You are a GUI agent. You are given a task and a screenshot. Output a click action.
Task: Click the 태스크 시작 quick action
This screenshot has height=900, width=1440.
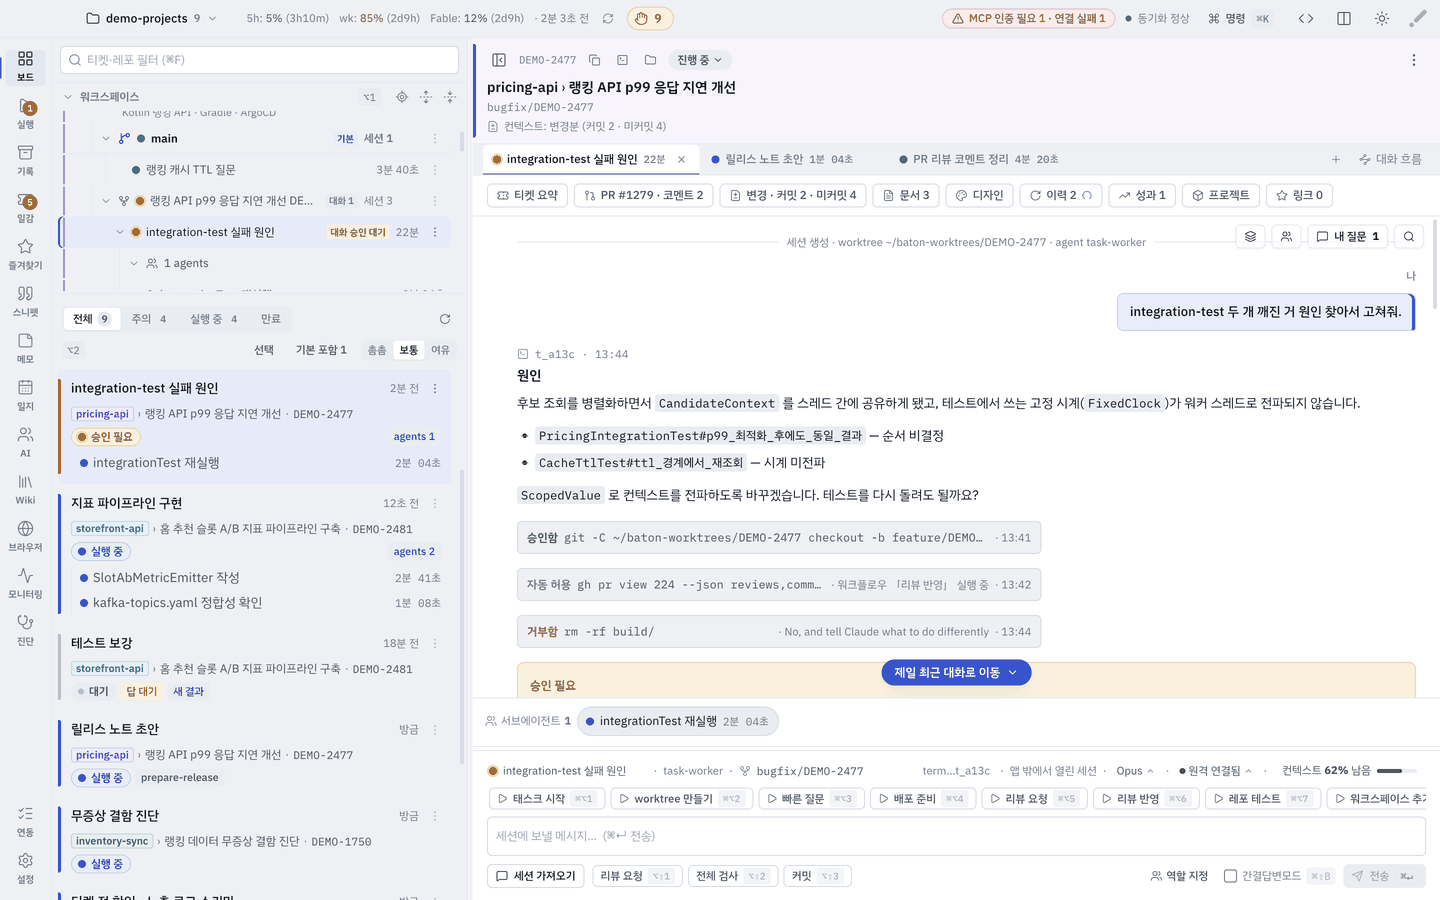tap(546, 798)
